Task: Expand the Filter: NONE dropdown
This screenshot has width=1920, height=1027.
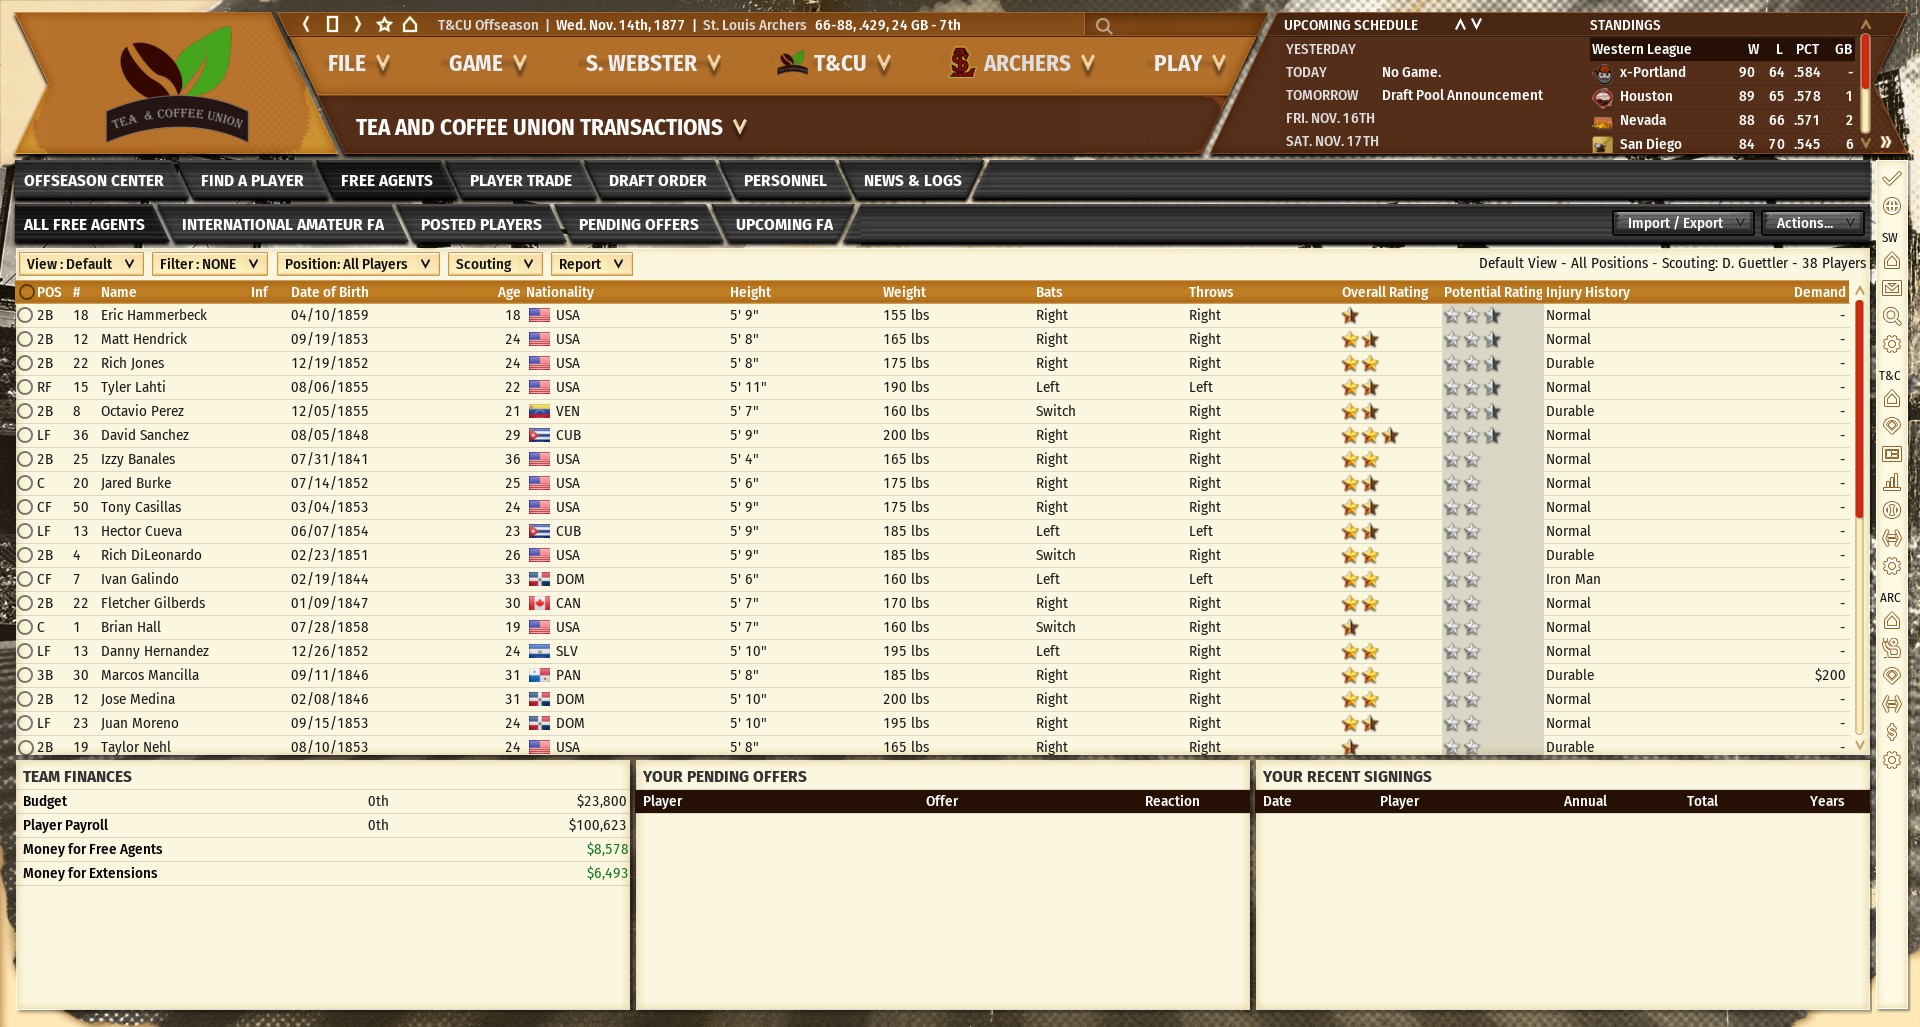Action: pyautogui.click(x=209, y=264)
